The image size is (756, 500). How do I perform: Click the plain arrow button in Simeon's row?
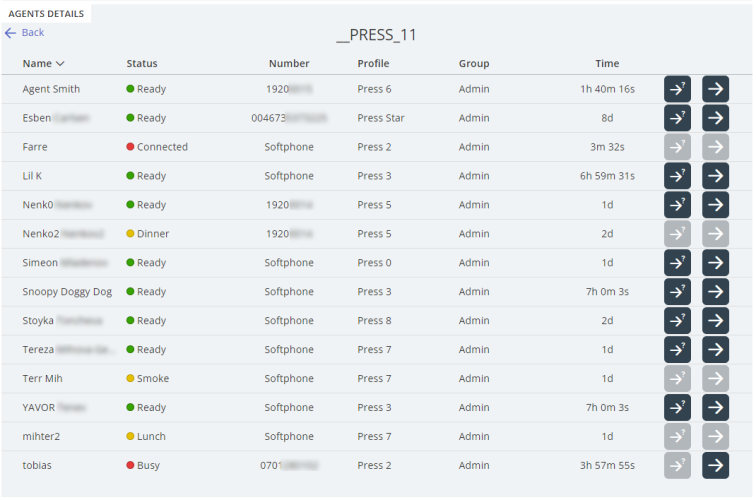[715, 263]
